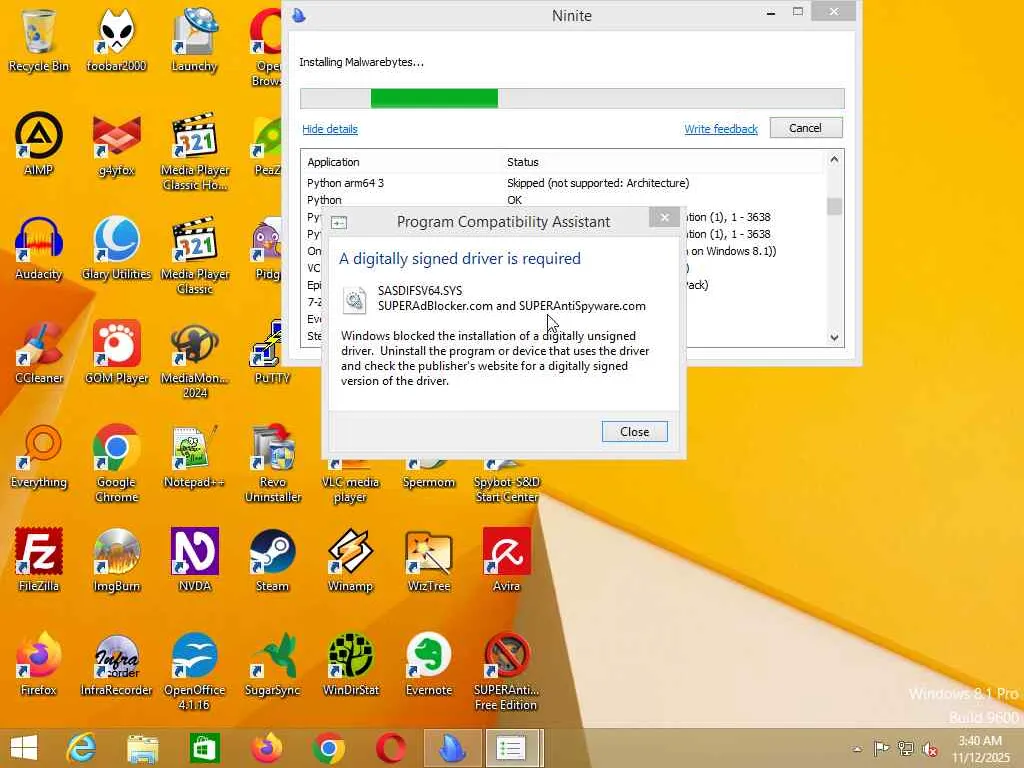Select the Notepad++ desktop shortcut

(195, 456)
